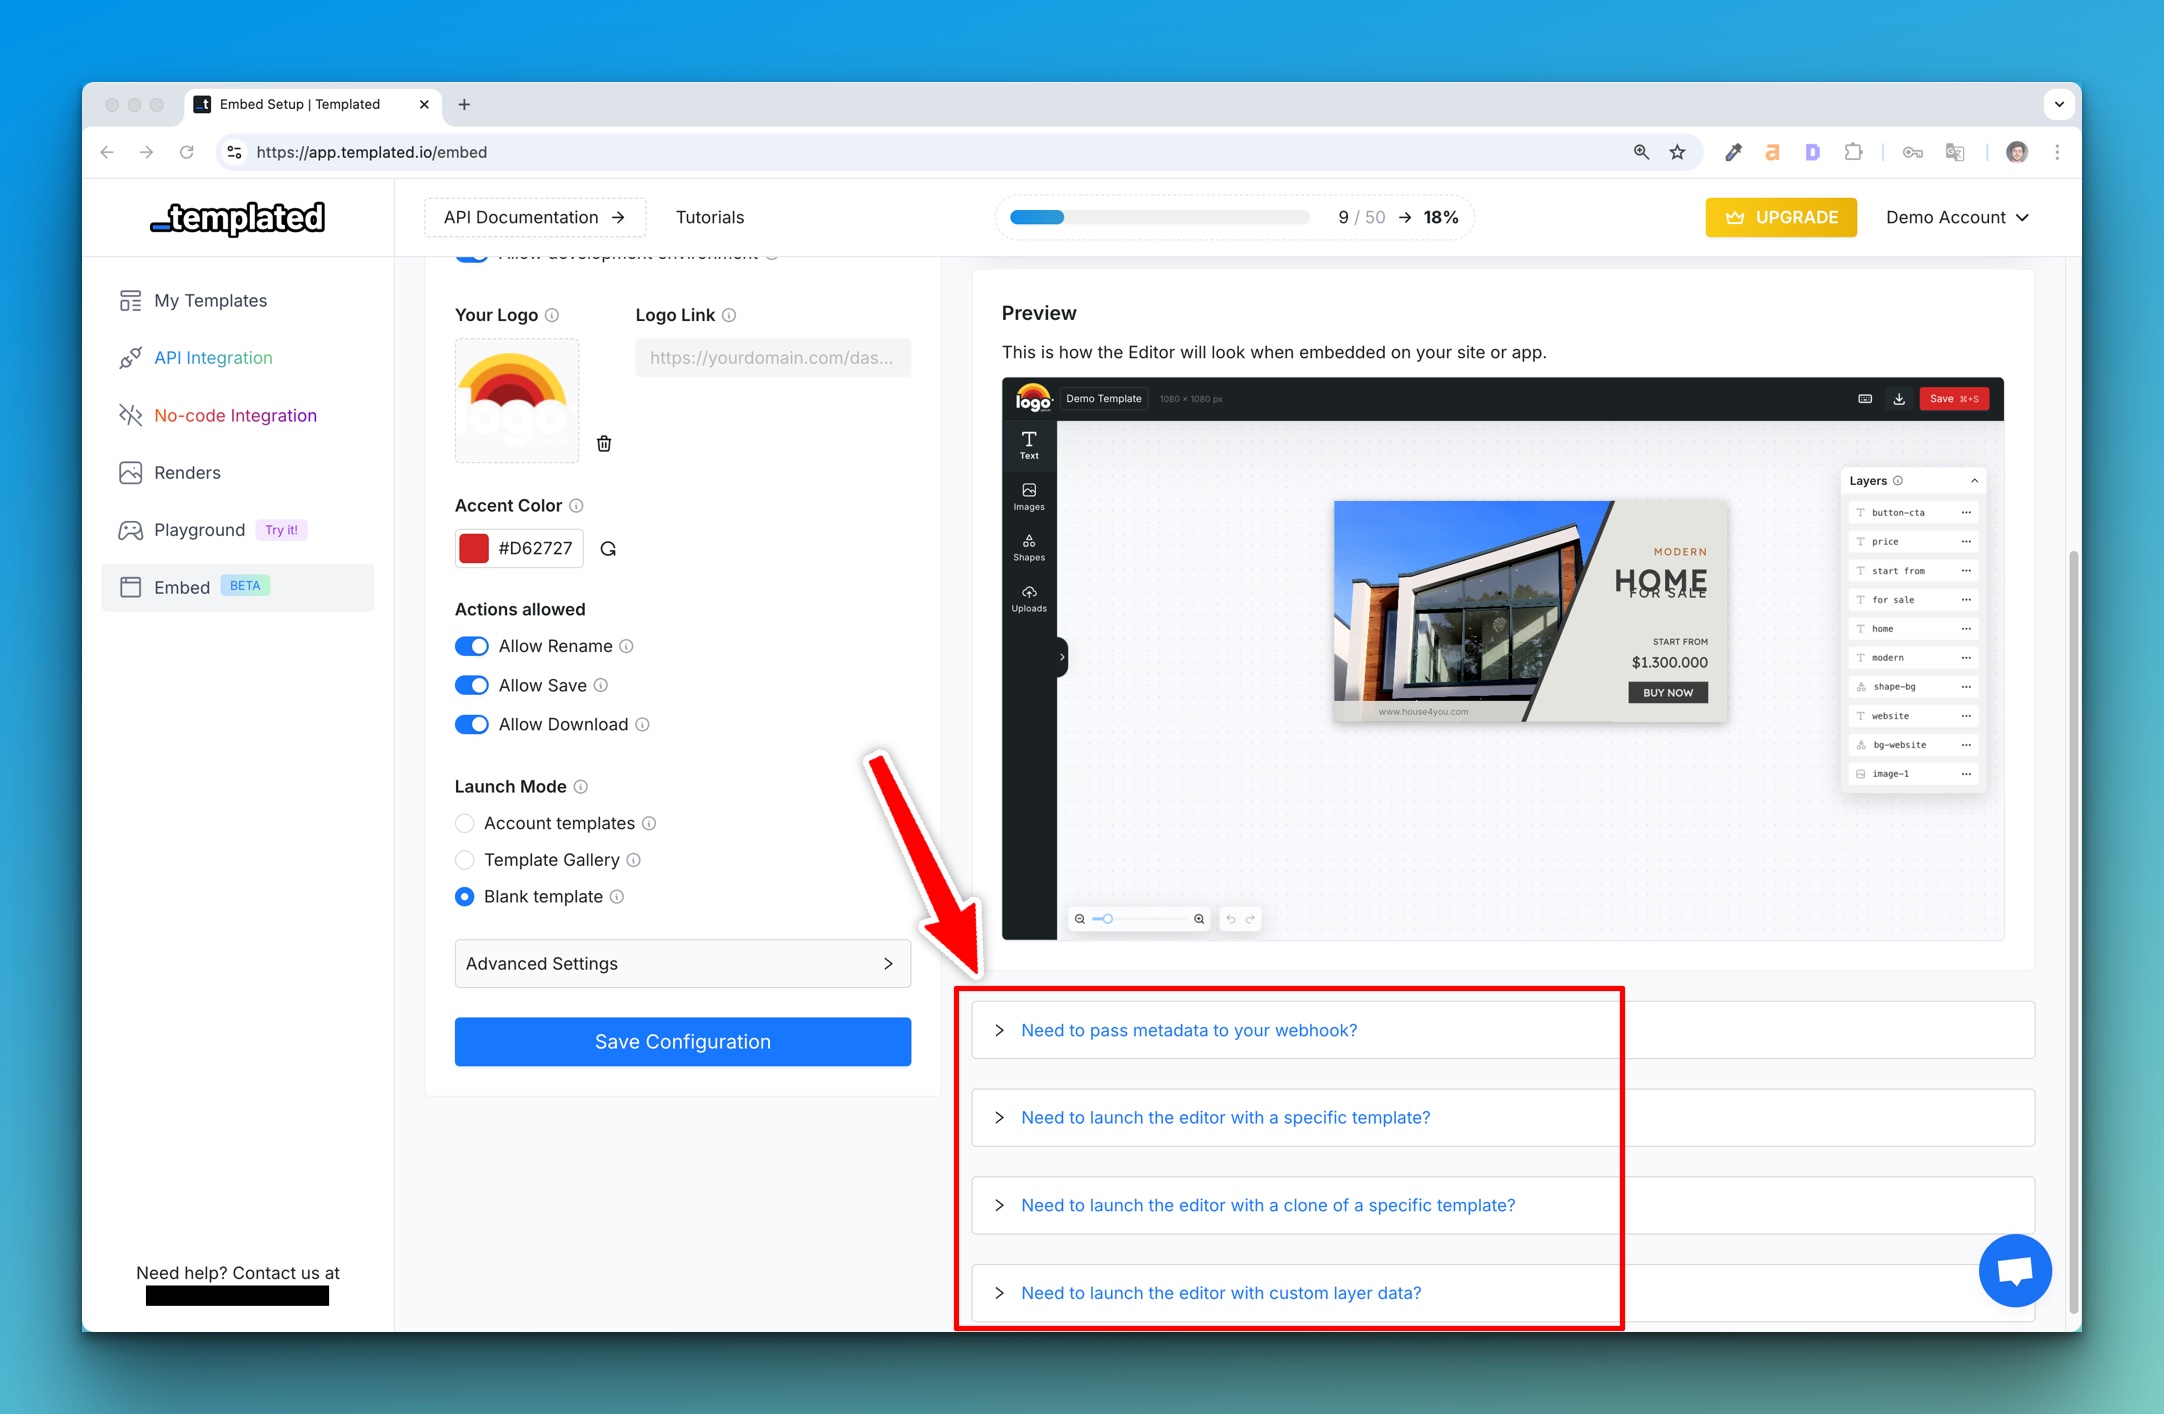Open a new browser tab
2164x1414 pixels.
[x=464, y=104]
